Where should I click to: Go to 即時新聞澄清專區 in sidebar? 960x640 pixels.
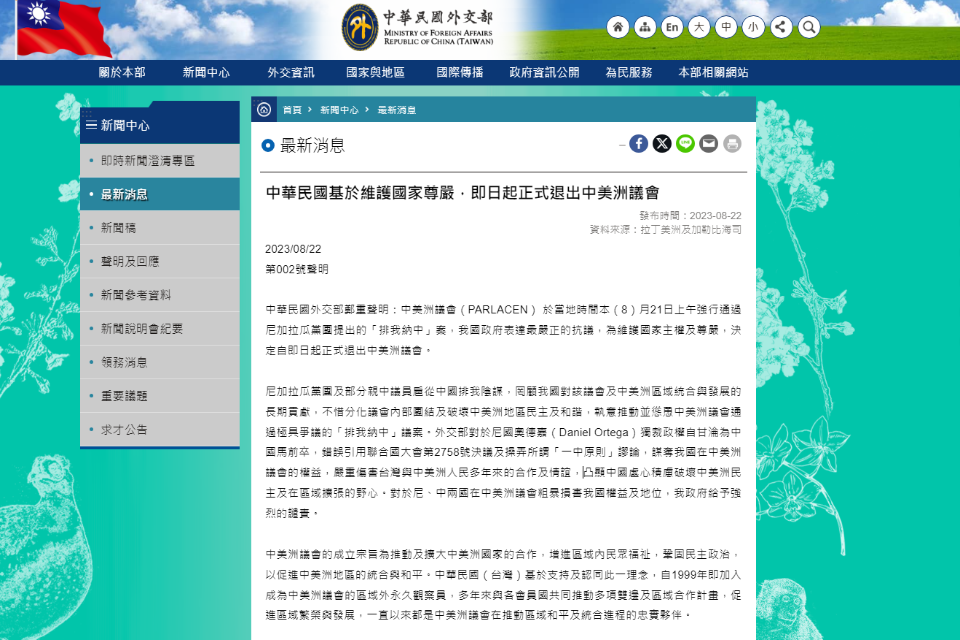point(160,160)
